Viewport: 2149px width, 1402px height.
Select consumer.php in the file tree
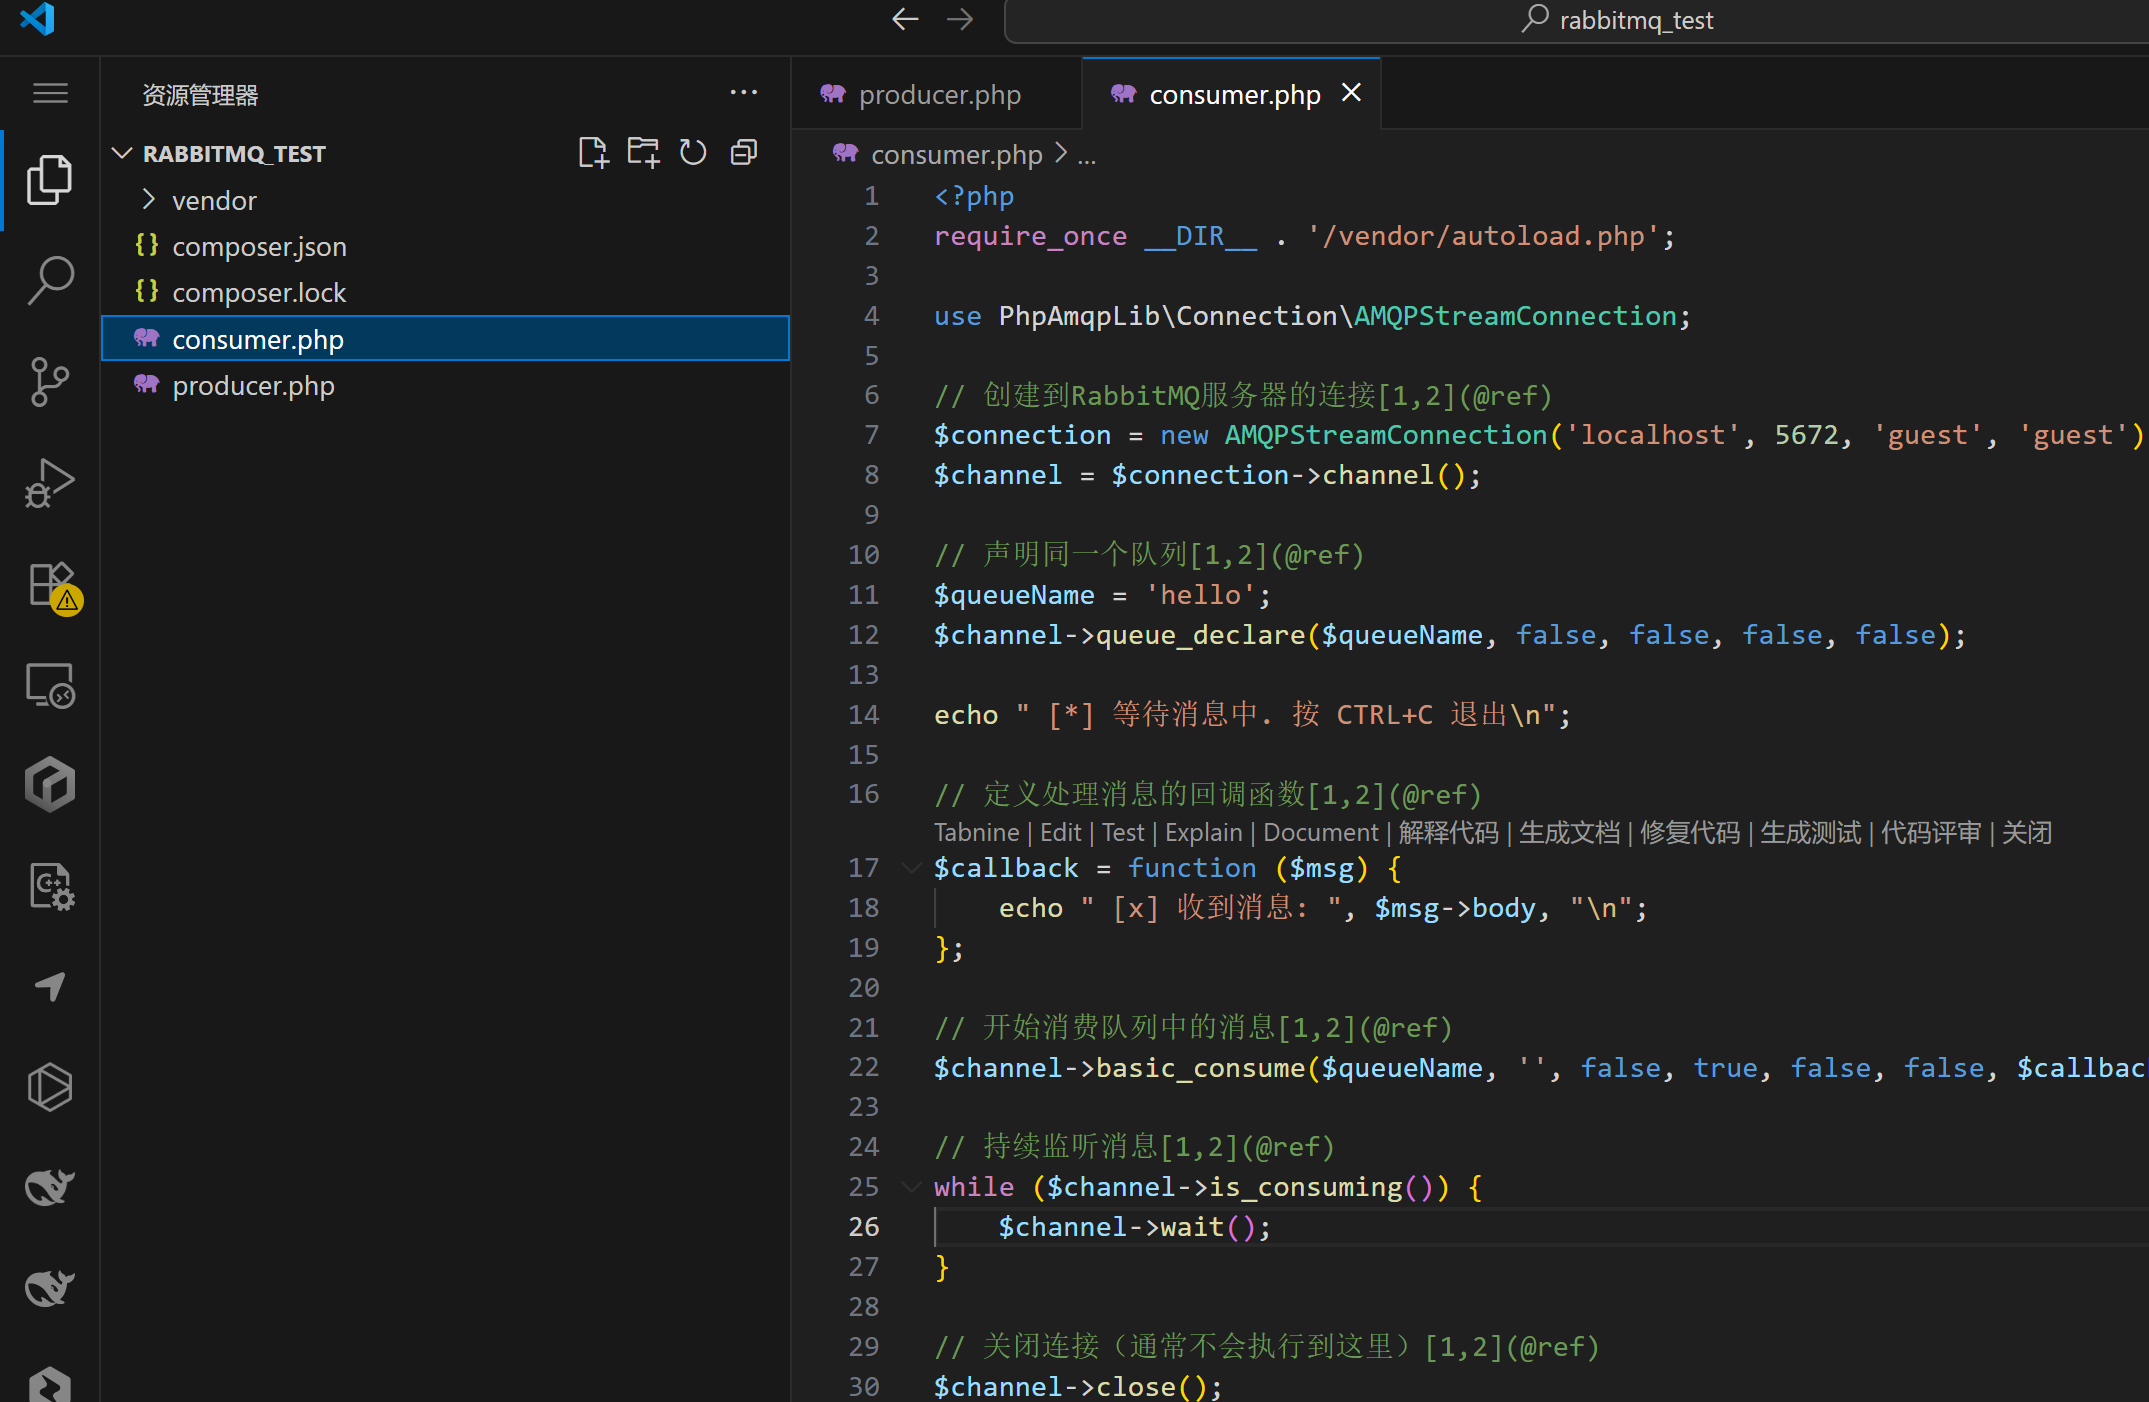click(445, 339)
